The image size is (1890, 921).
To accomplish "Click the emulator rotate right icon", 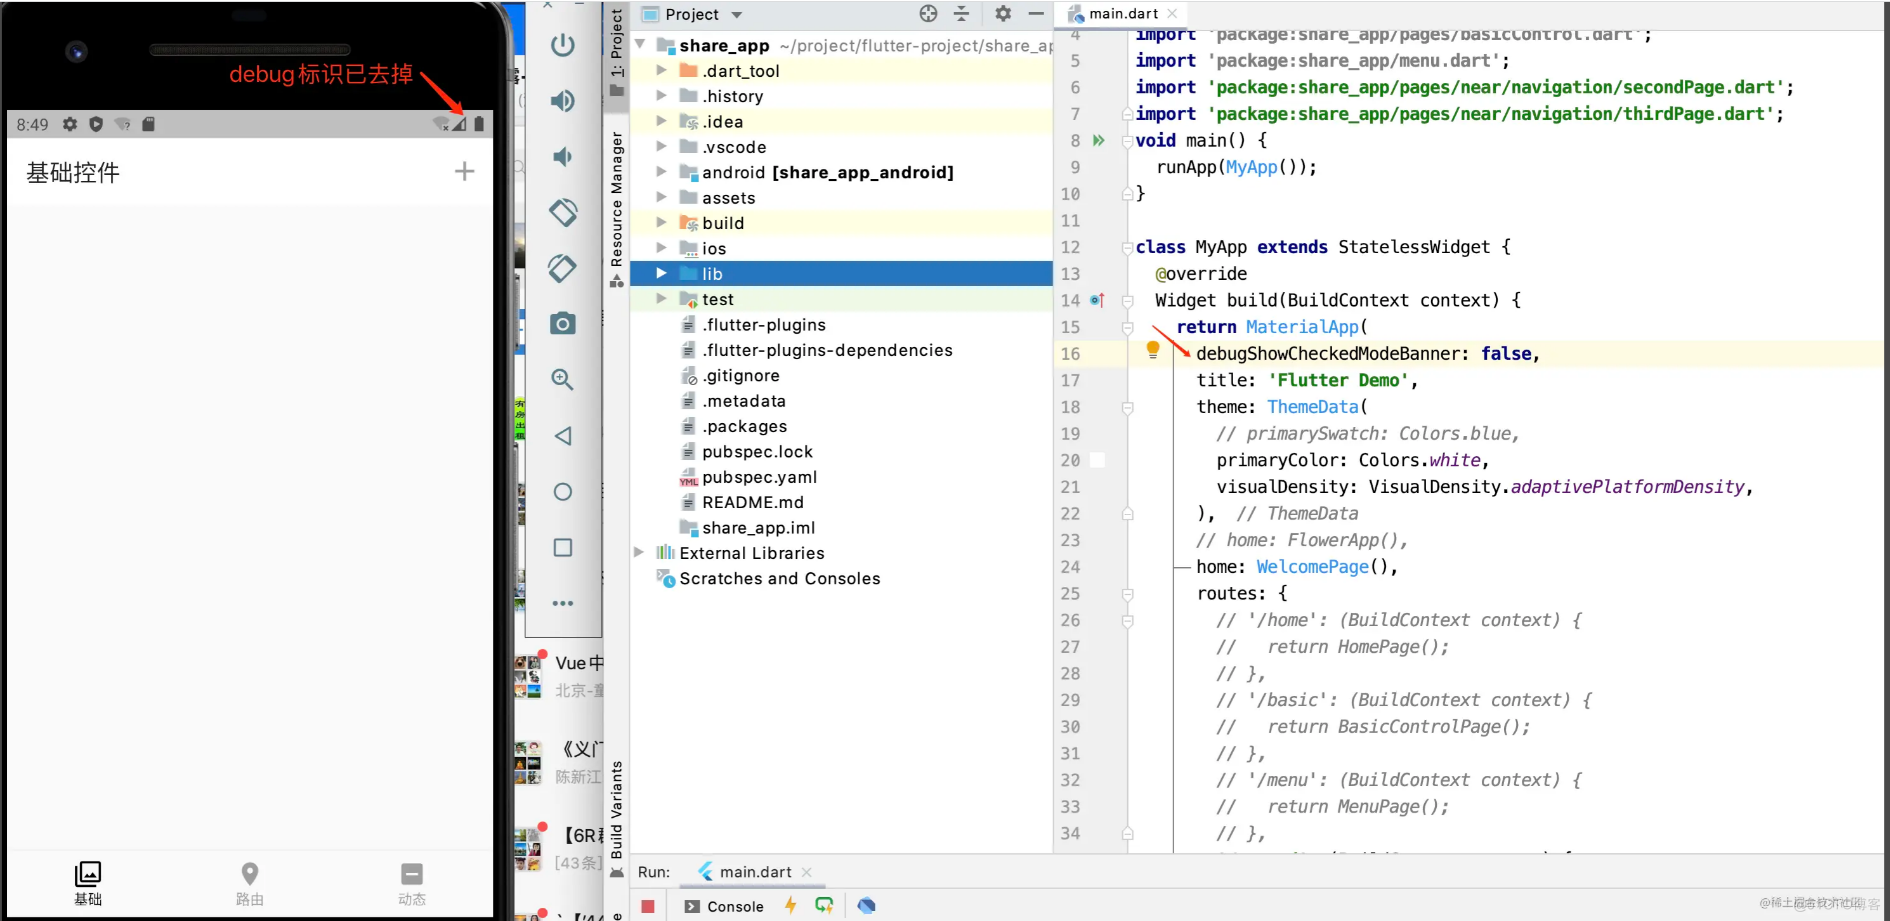I will [x=563, y=268].
